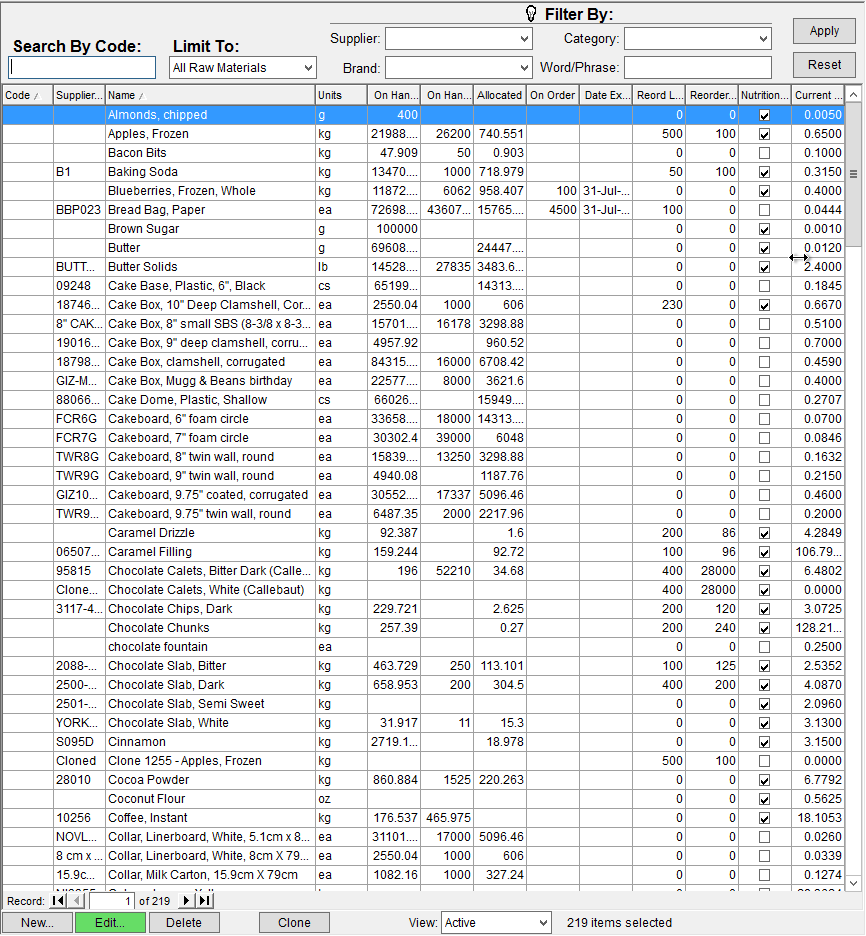866x936 pixels.
Task: Click the New... button
Action: [x=37, y=923]
